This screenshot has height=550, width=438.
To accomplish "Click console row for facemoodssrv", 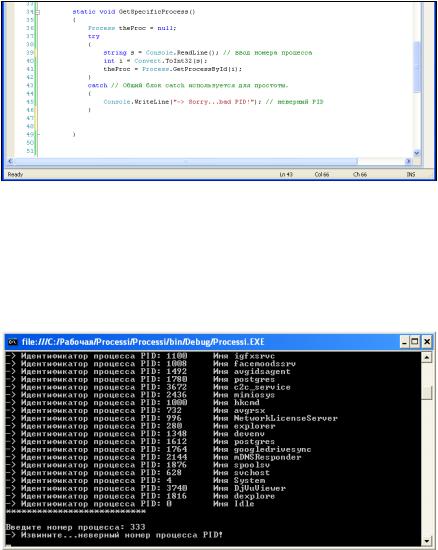I will [151, 364].
